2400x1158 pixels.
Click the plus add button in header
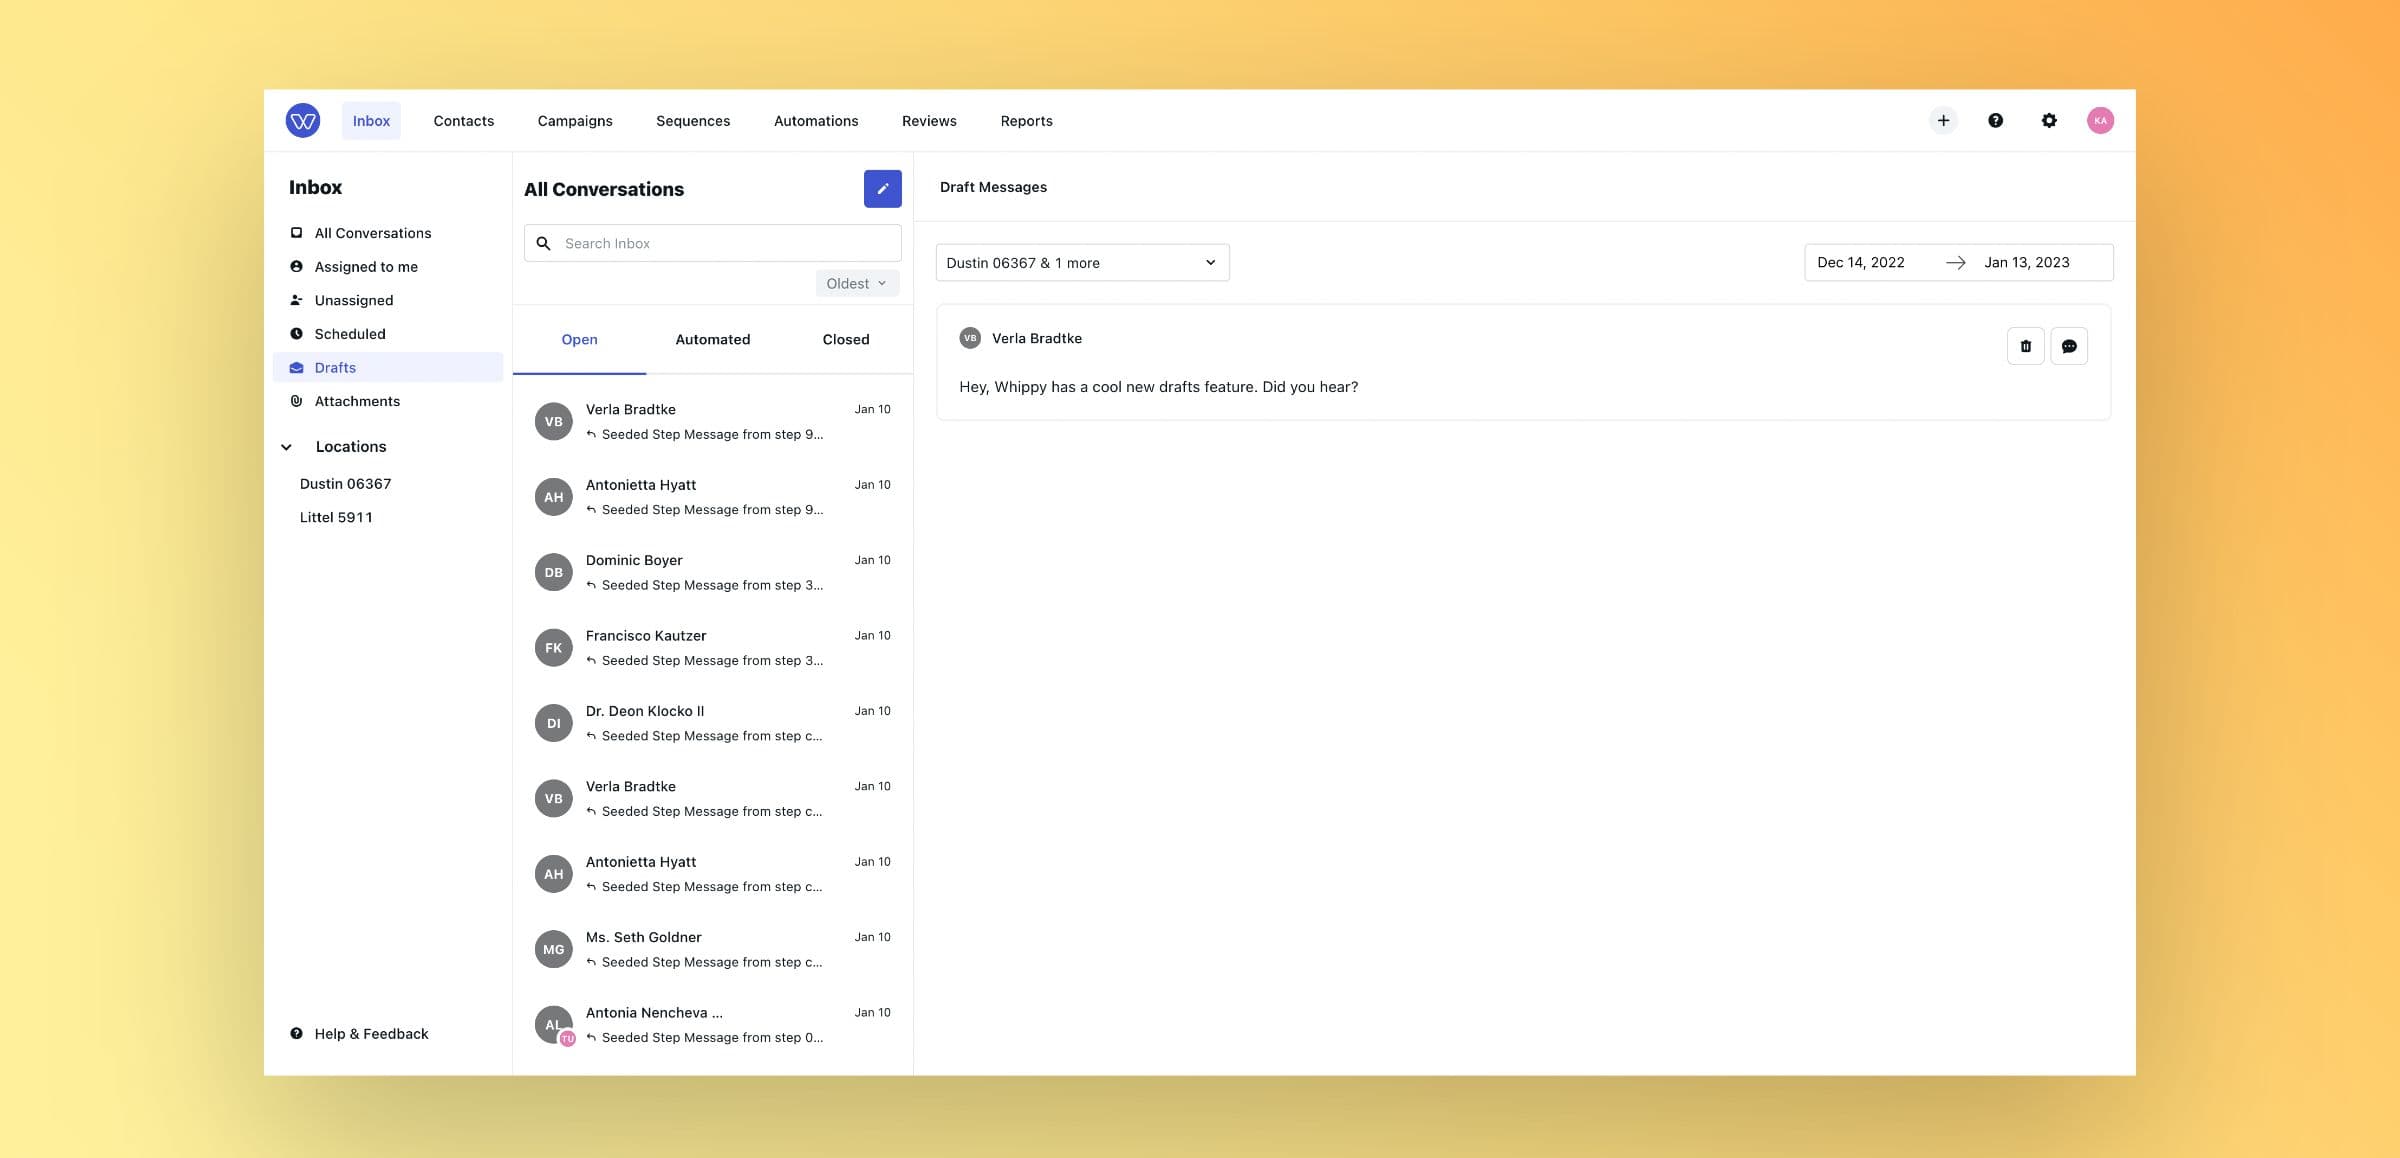click(1942, 121)
